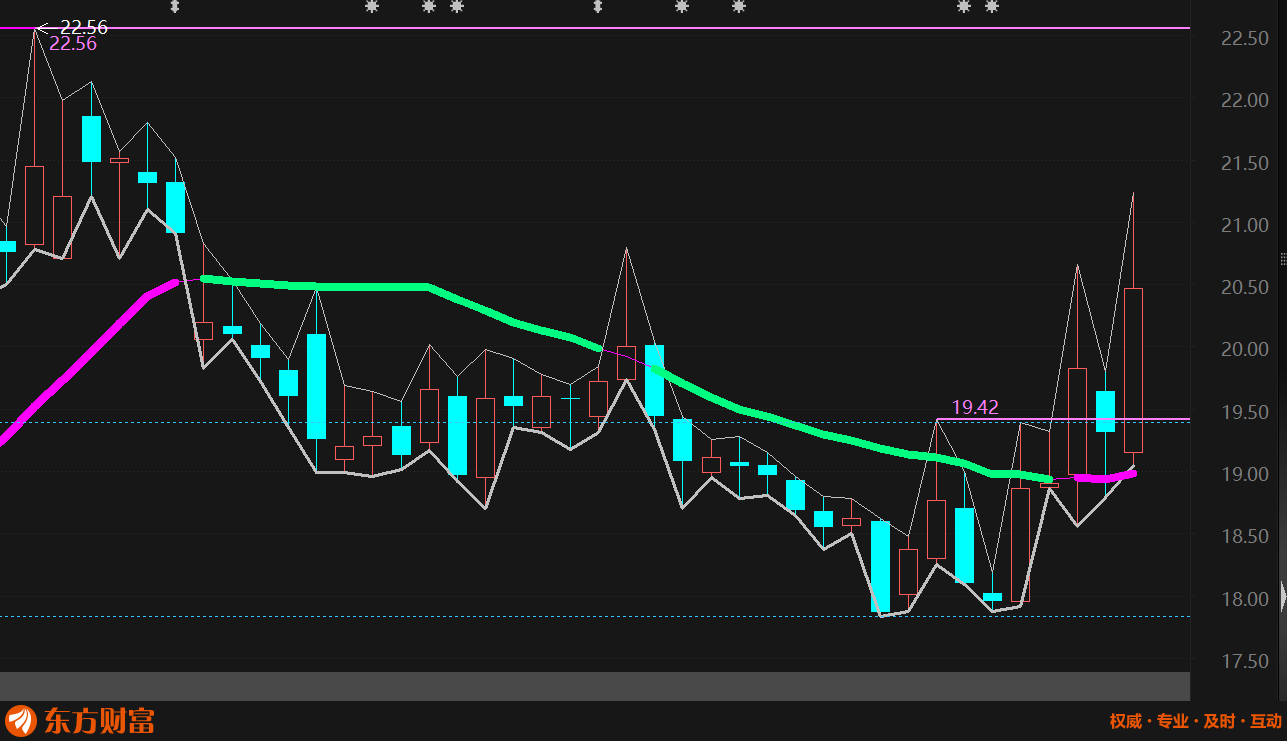Click the 19.00 price axis label

(x=1246, y=474)
